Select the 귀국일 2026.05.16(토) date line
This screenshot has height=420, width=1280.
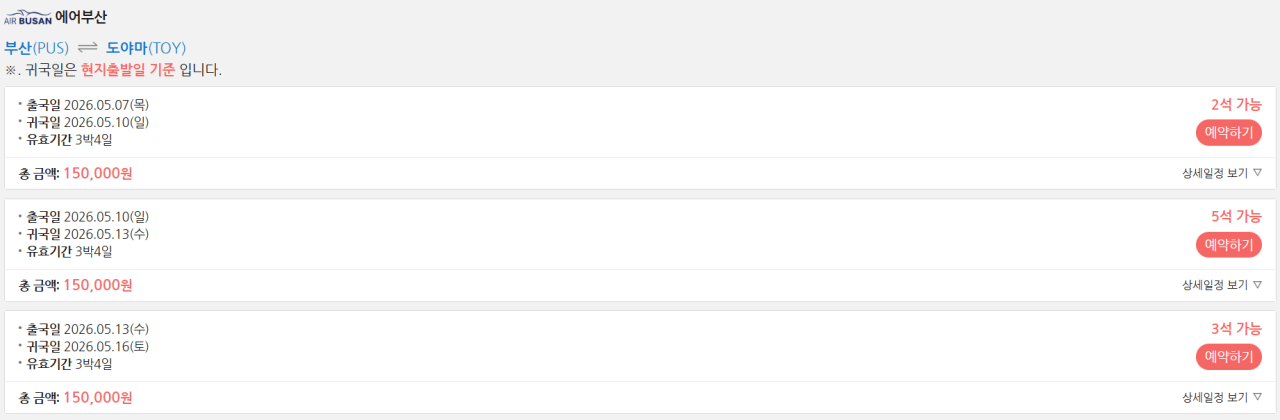[87, 346]
